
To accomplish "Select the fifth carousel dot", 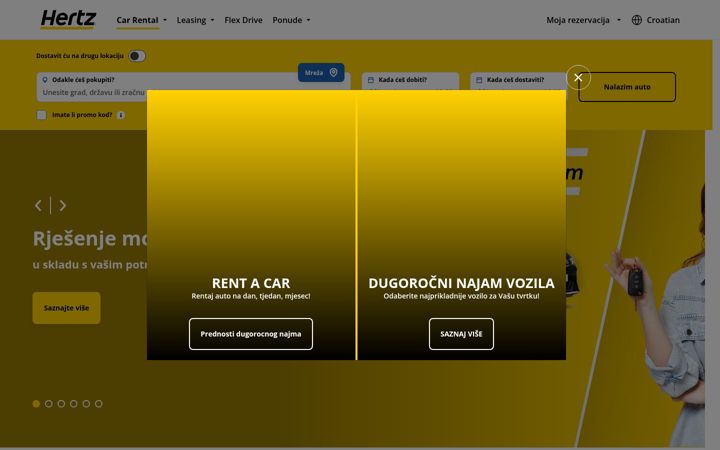I will pos(86,404).
